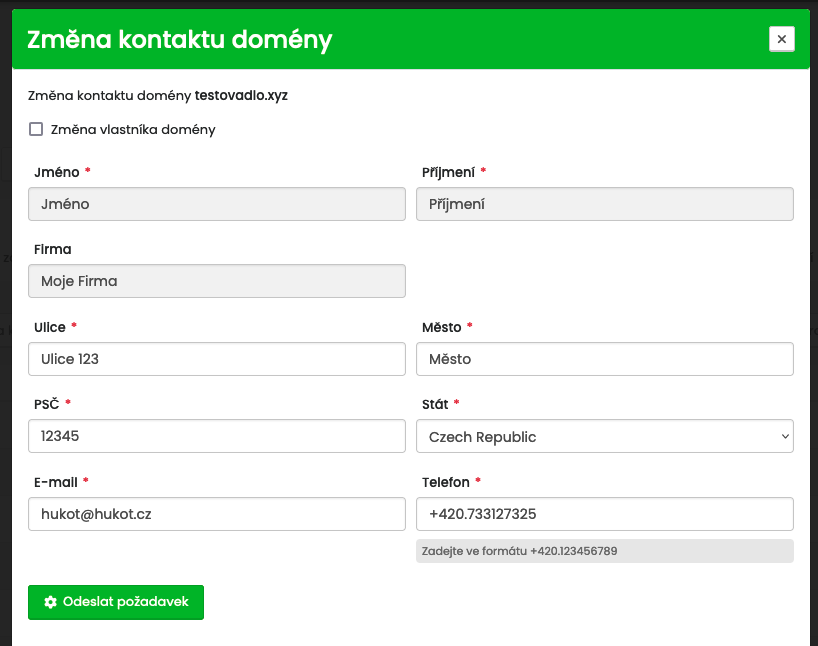Click into the Příjmení surname field
The image size is (818, 646).
click(x=604, y=204)
